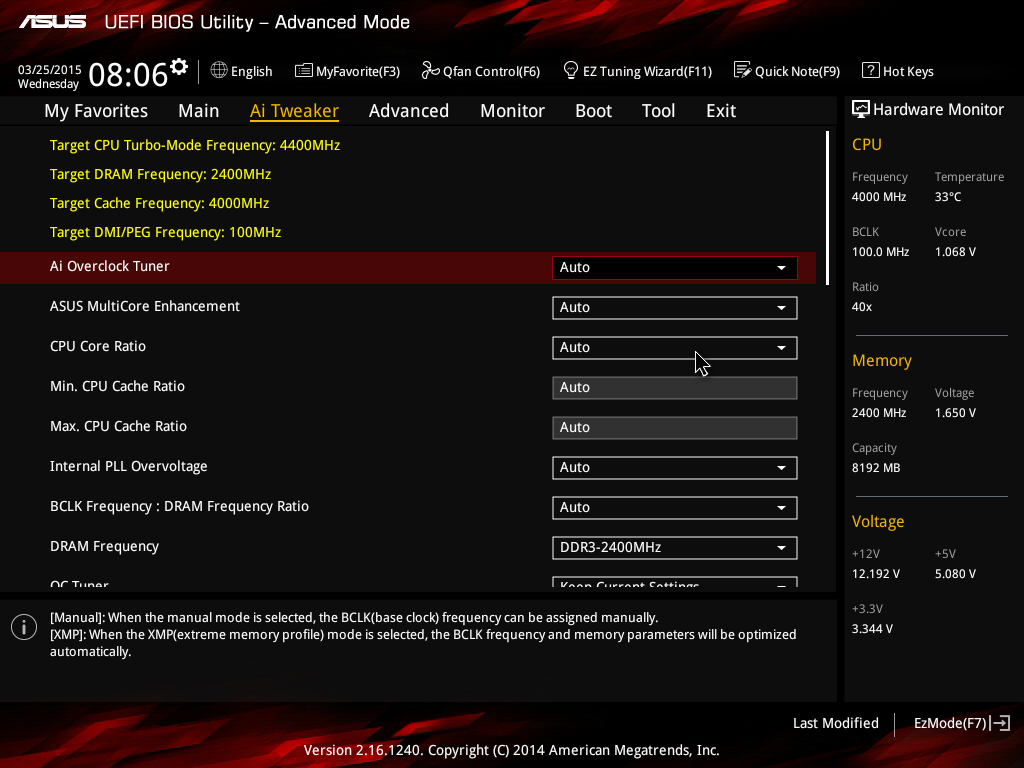This screenshot has height=768, width=1024.
Task: Open the My Favorites tab
Action: point(96,111)
